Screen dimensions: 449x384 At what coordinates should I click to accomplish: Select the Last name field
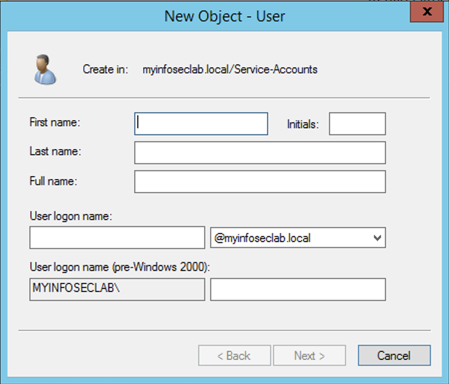point(260,153)
